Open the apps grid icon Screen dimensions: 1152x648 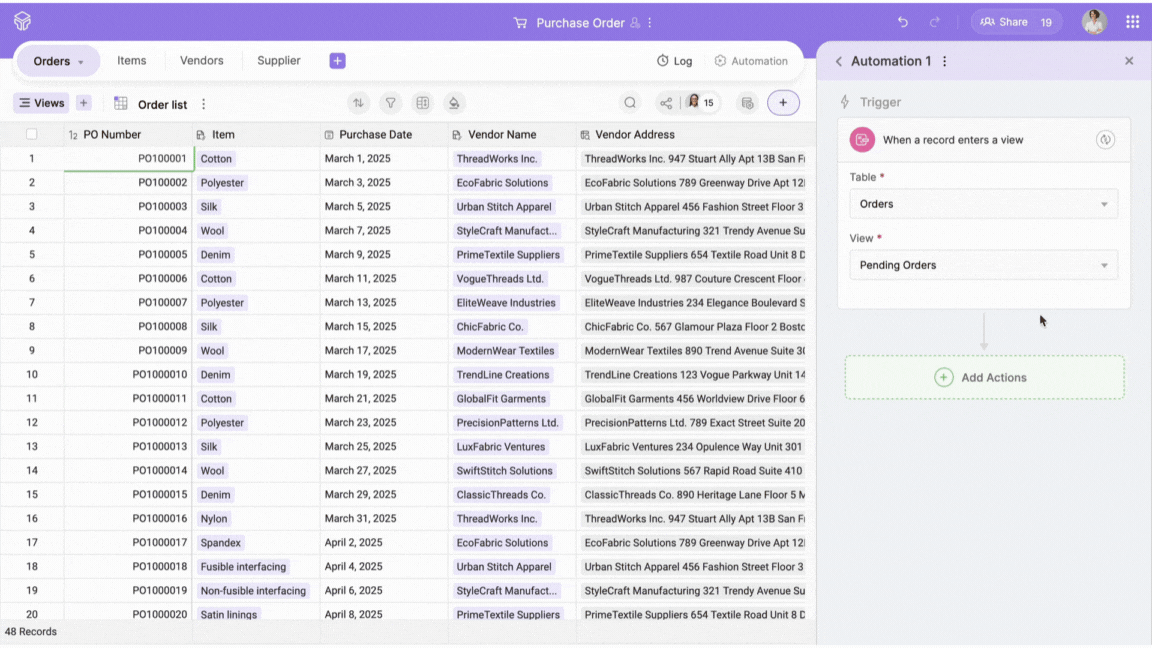coord(1132,22)
